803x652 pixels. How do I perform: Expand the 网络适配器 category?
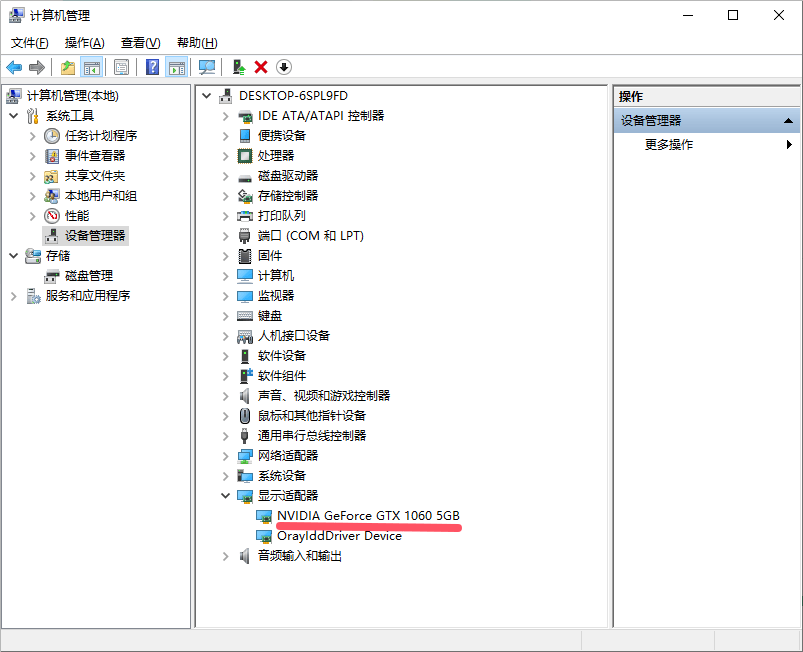point(224,455)
